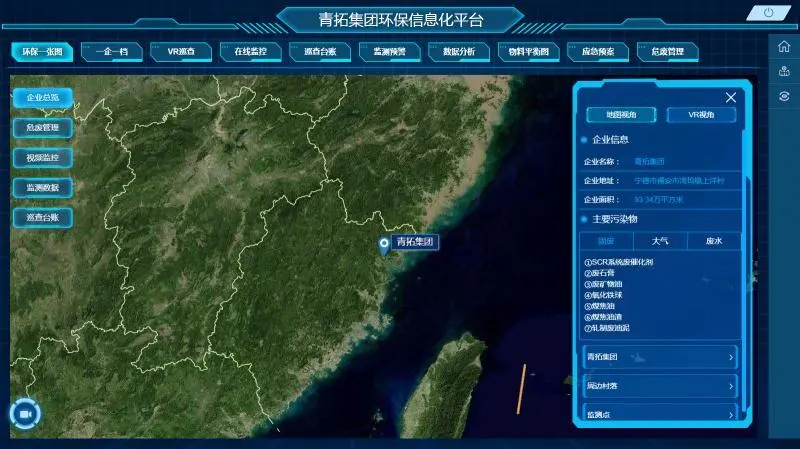The height and width of the screenshot is (449, 800).
Task: Click the 危废管理 side button
Action: tap(42, 128)
